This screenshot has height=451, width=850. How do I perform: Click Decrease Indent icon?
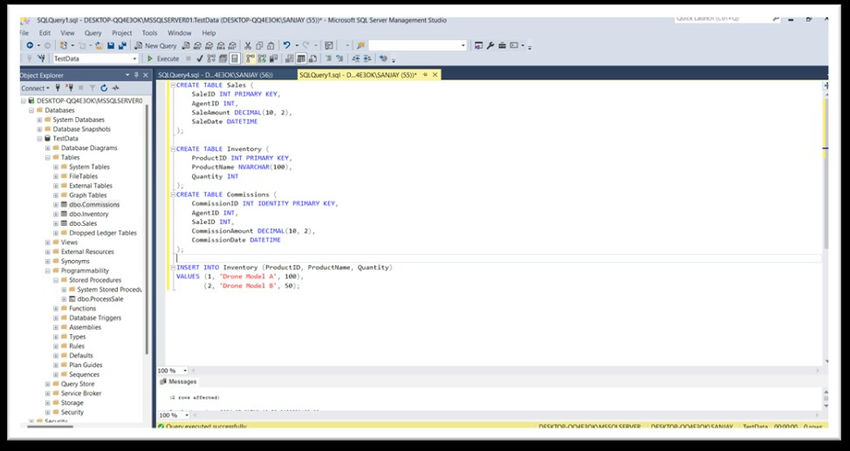coord(356,59)
